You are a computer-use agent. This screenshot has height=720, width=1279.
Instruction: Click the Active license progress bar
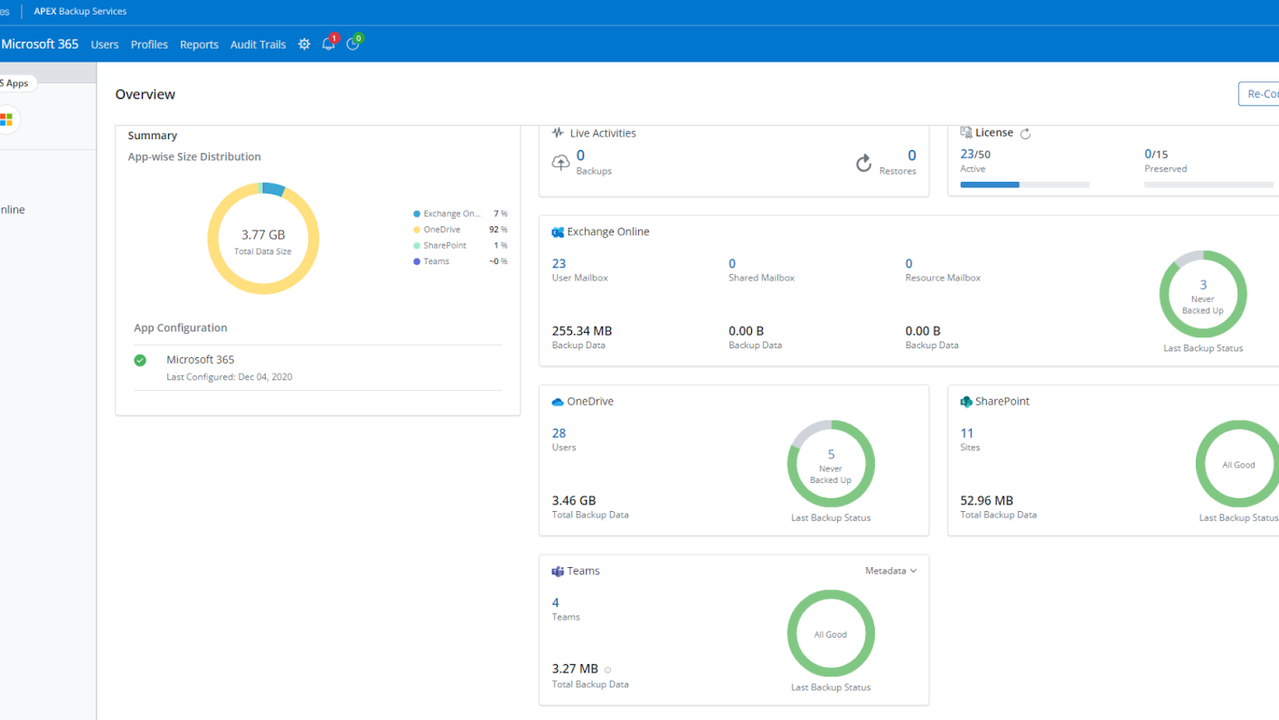[x=1024, y=185]
